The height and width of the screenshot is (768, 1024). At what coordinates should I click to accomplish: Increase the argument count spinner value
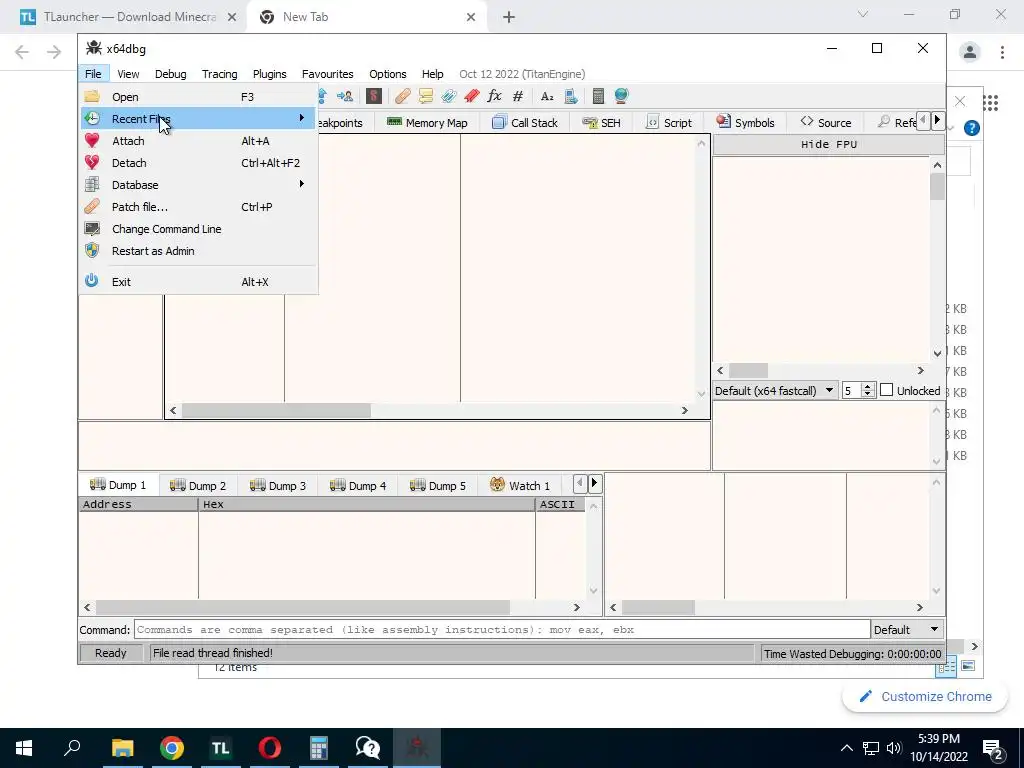pos(867,387)
